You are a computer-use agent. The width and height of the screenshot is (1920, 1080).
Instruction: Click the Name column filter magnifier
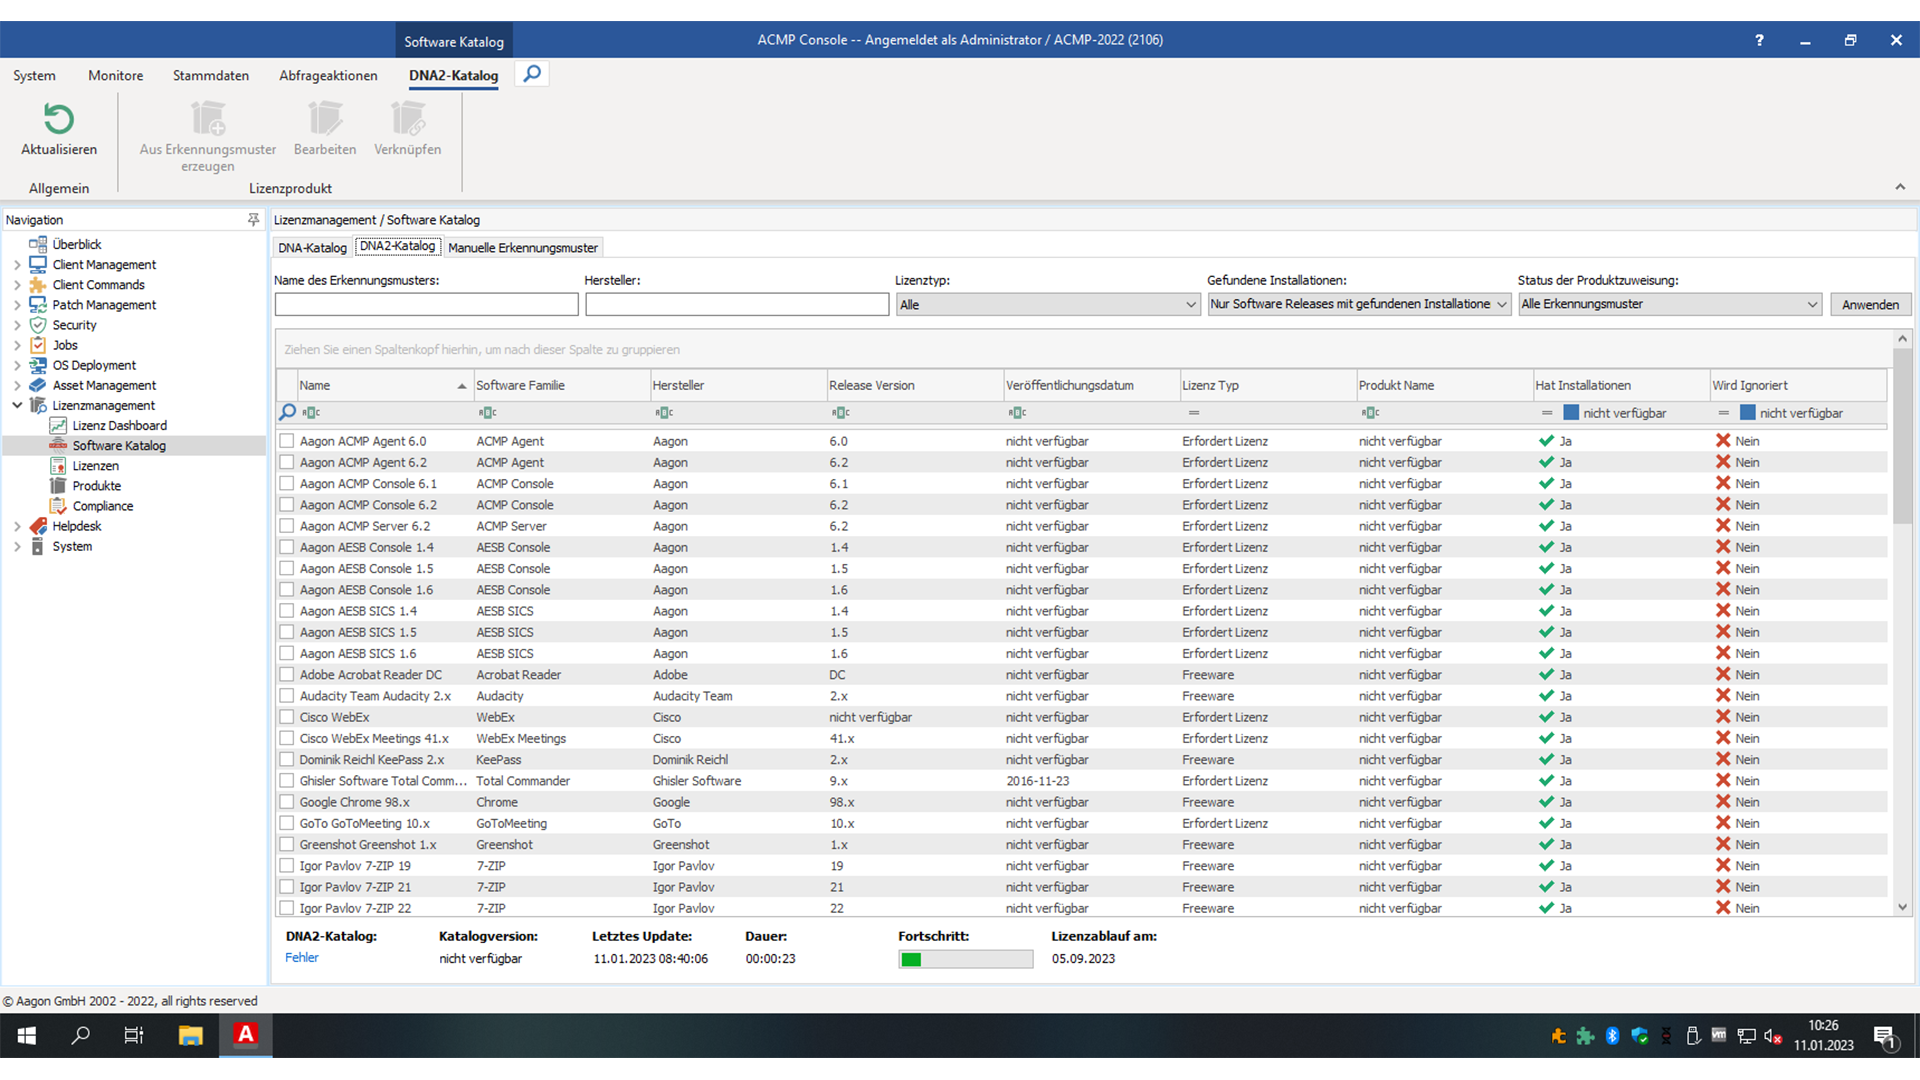pyautogui.click(x=287, y=412)
